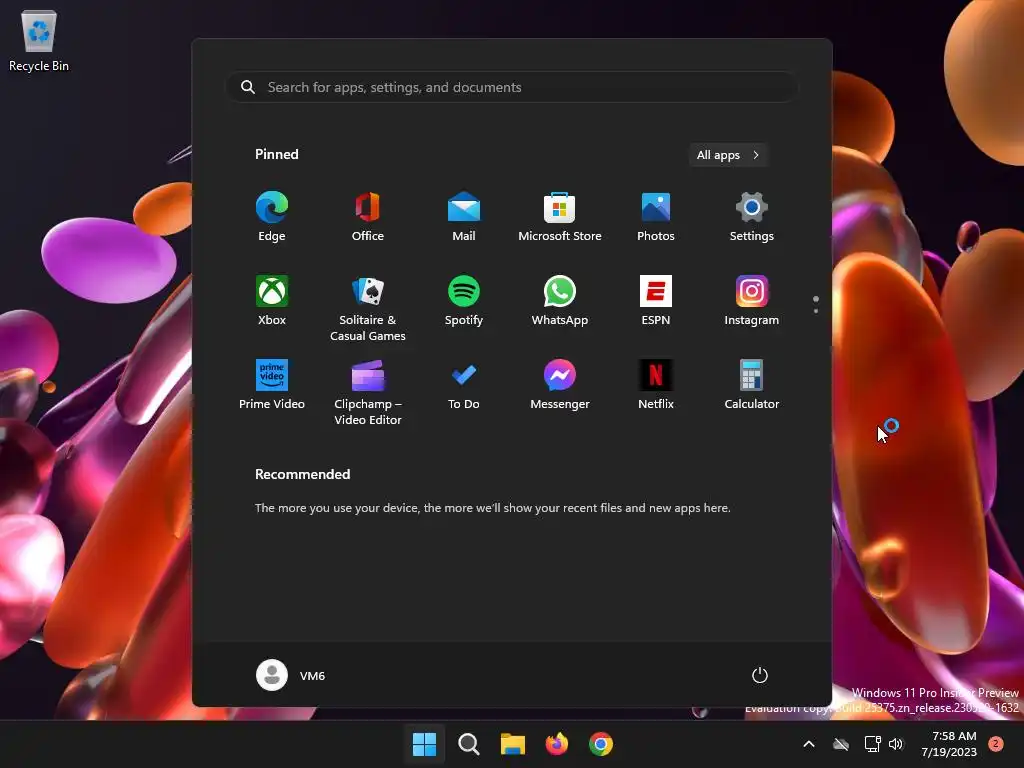The width and height of the screenshot is (1024, 768).
Task: Show hidden system tray icons
Action: tap(808, 744)
